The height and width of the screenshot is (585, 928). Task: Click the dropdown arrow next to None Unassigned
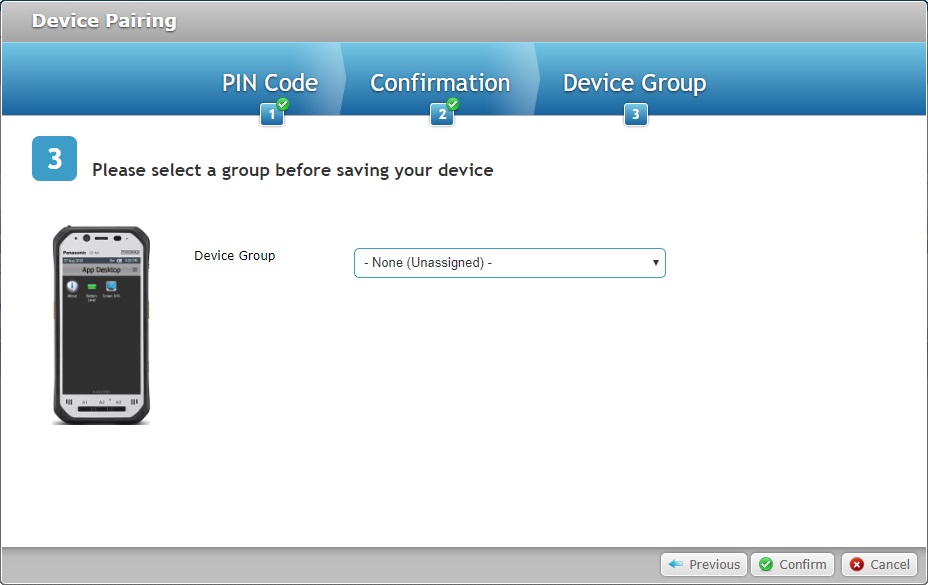tap(655, 262)
